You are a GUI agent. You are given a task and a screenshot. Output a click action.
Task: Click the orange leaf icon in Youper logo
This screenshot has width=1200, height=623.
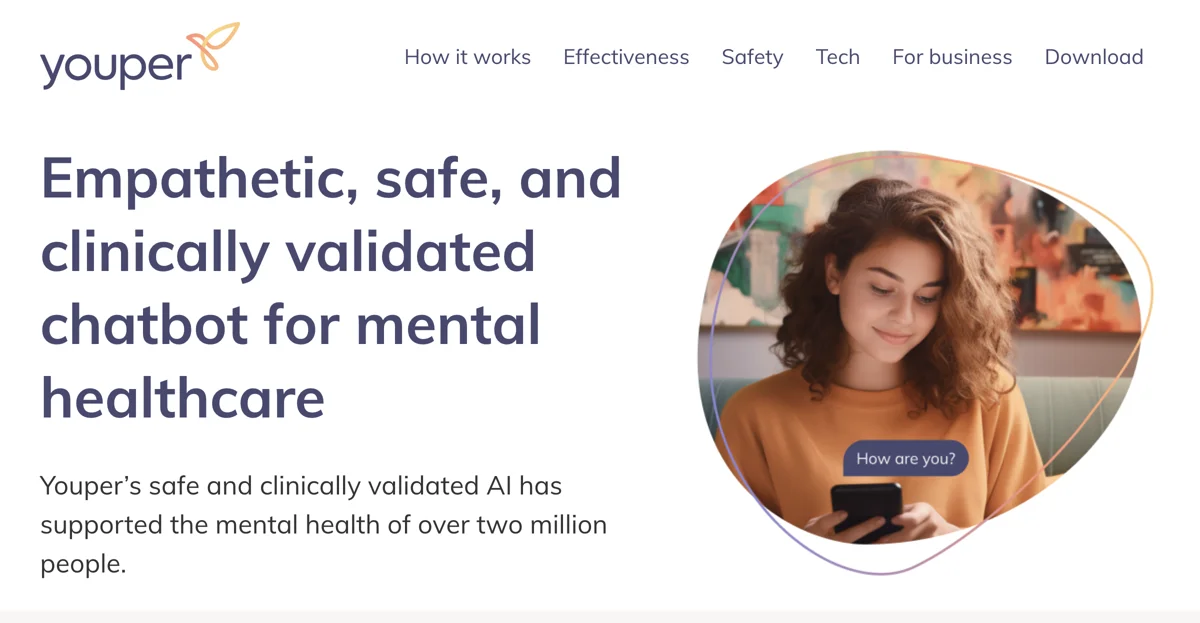pyautogui.click(x=213, y=46)
